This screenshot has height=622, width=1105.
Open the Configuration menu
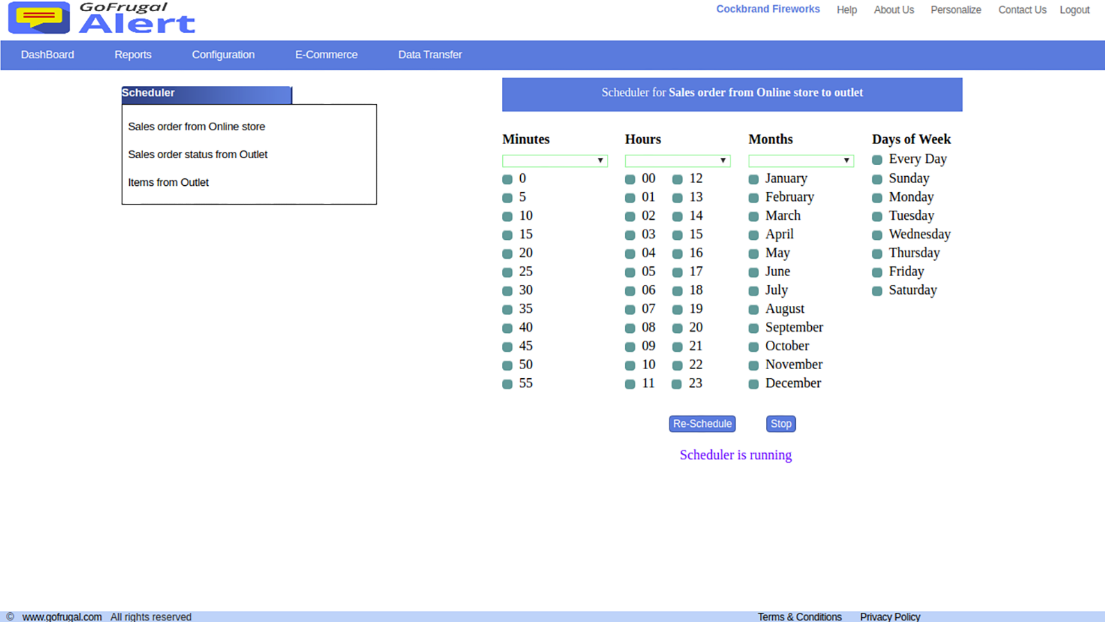coord(223,55)
